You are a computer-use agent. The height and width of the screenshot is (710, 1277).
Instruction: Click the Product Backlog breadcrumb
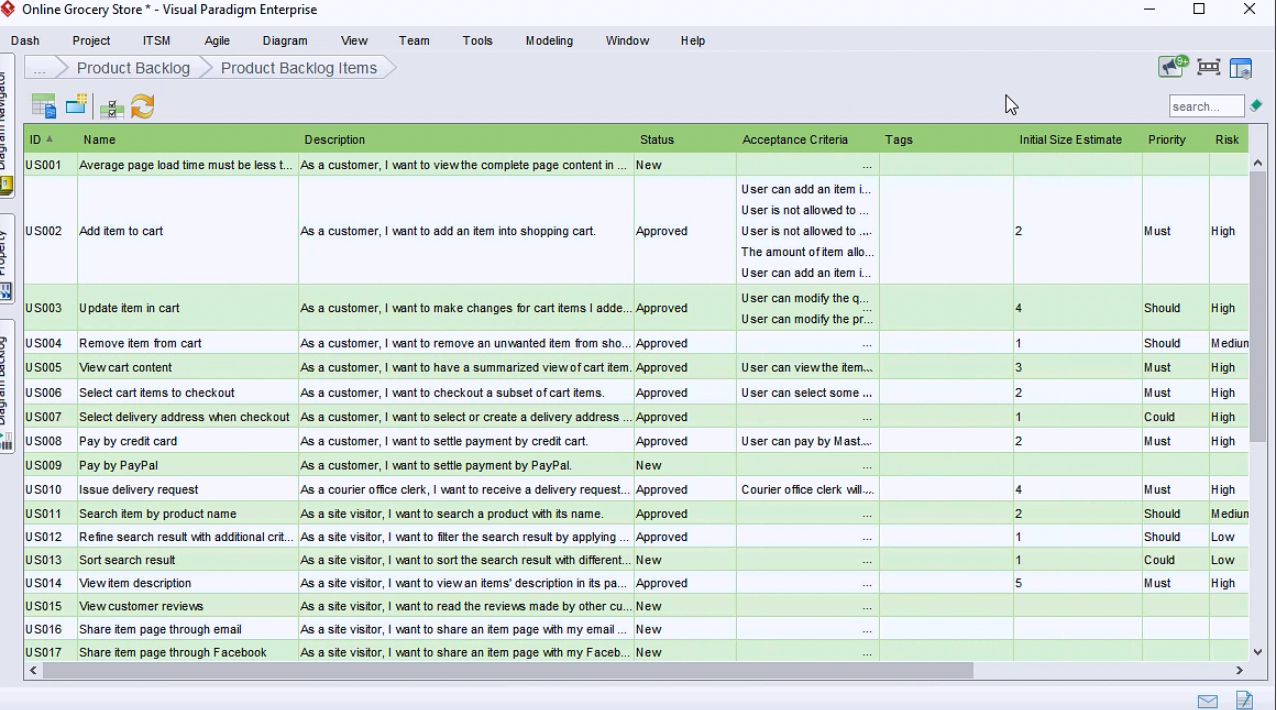133,68
